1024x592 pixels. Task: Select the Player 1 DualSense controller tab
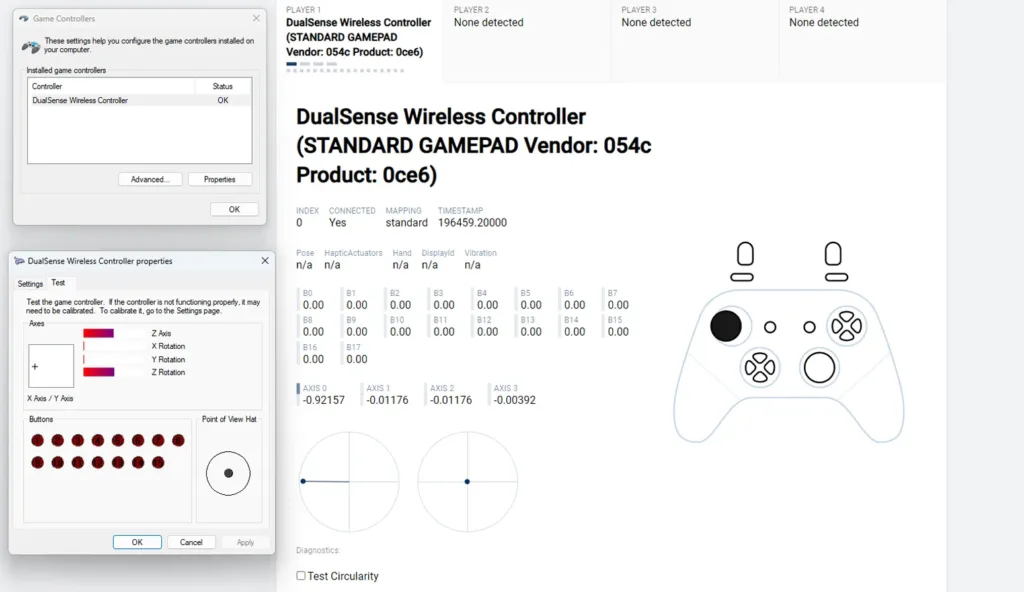click(359, 39)
